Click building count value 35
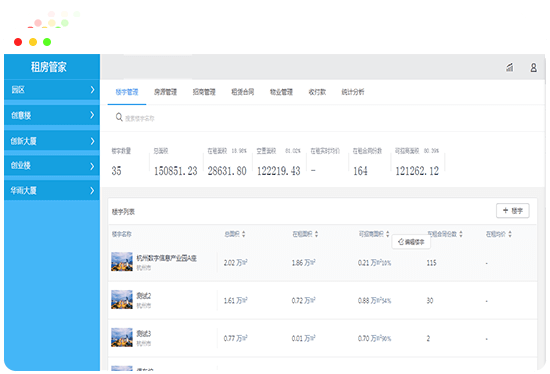The image size is (550, 374). tap(116, 171)
